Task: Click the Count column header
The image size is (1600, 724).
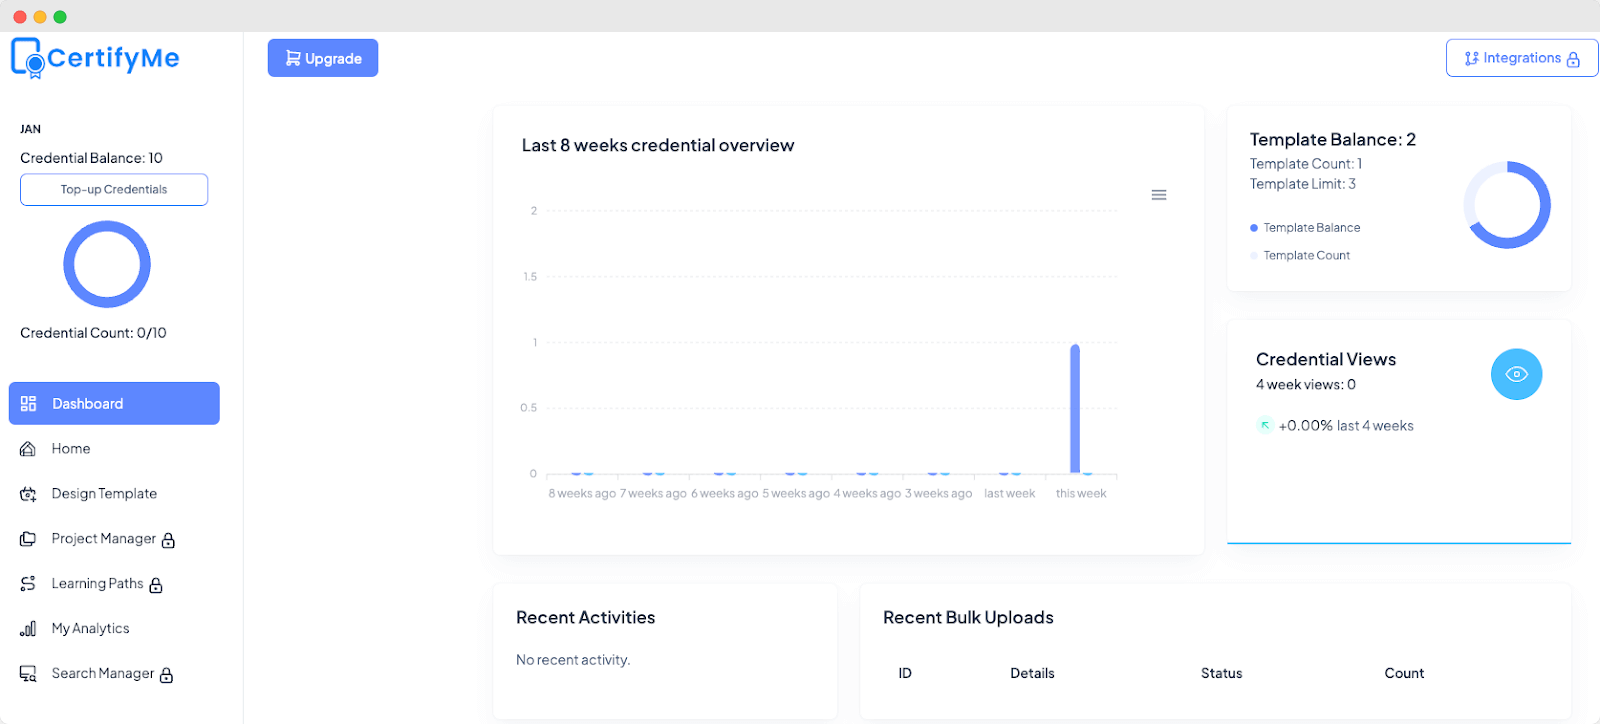Action: [x=1404, y=674]
